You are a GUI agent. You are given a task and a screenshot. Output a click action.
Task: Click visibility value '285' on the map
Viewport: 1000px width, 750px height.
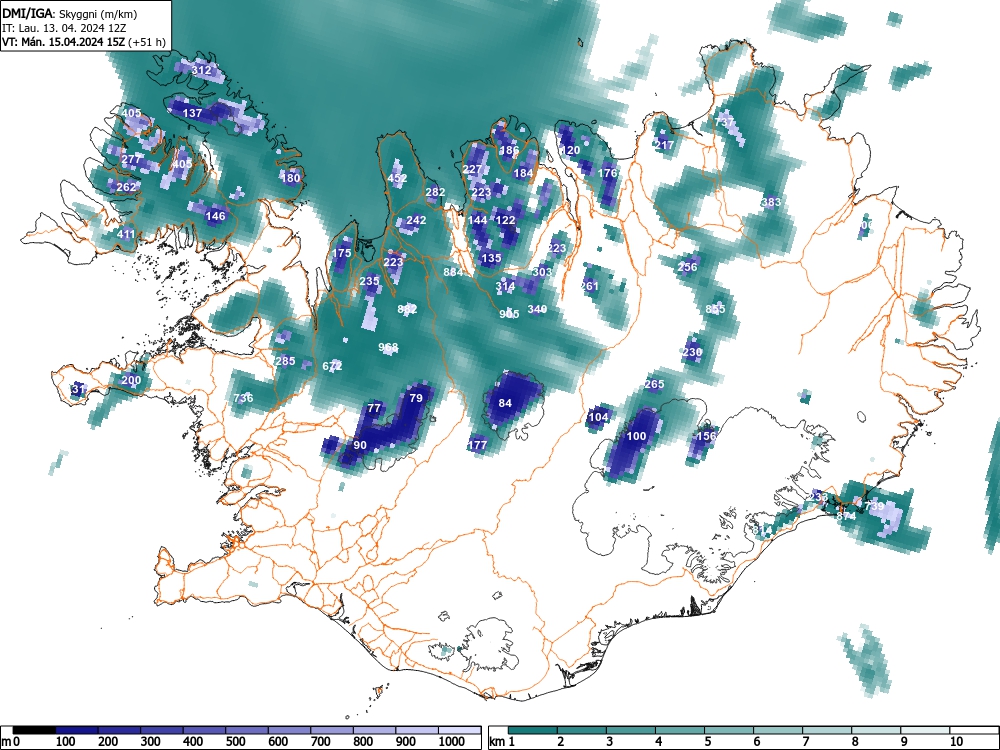point(285,361)
